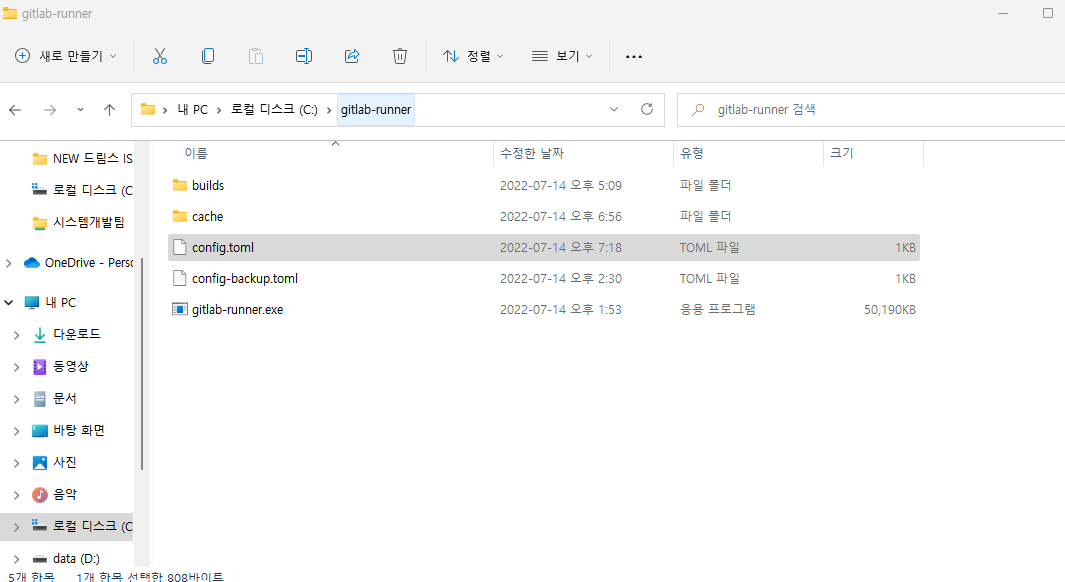The height and width of the screenshot is (582, 1065).
Task: Open the recent locations dropdown arrow
Action: (80, 109)
